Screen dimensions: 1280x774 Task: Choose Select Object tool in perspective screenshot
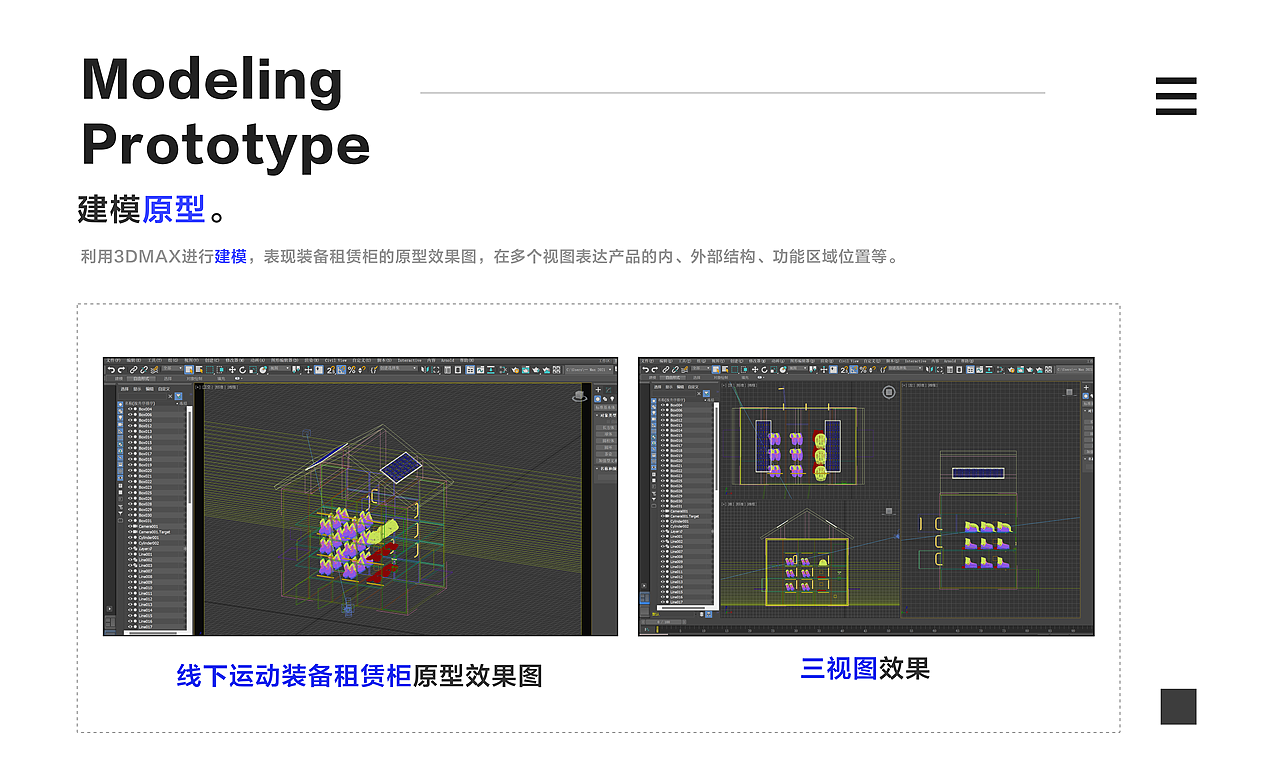[189, 370]
